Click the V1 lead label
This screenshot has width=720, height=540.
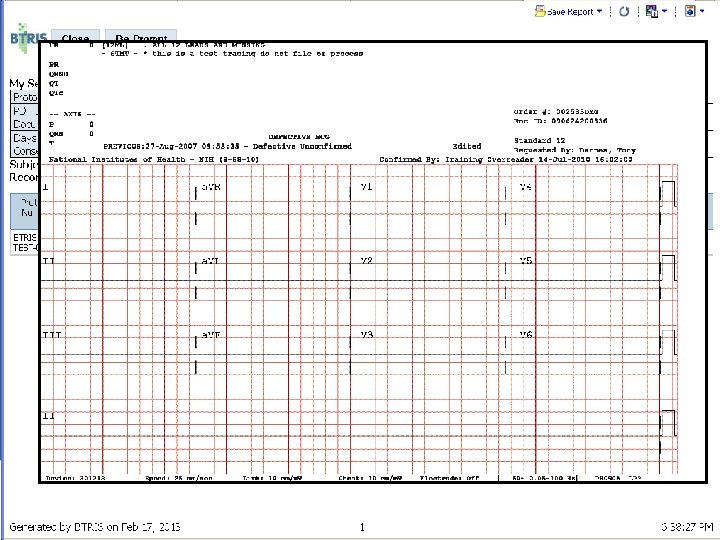366,187
